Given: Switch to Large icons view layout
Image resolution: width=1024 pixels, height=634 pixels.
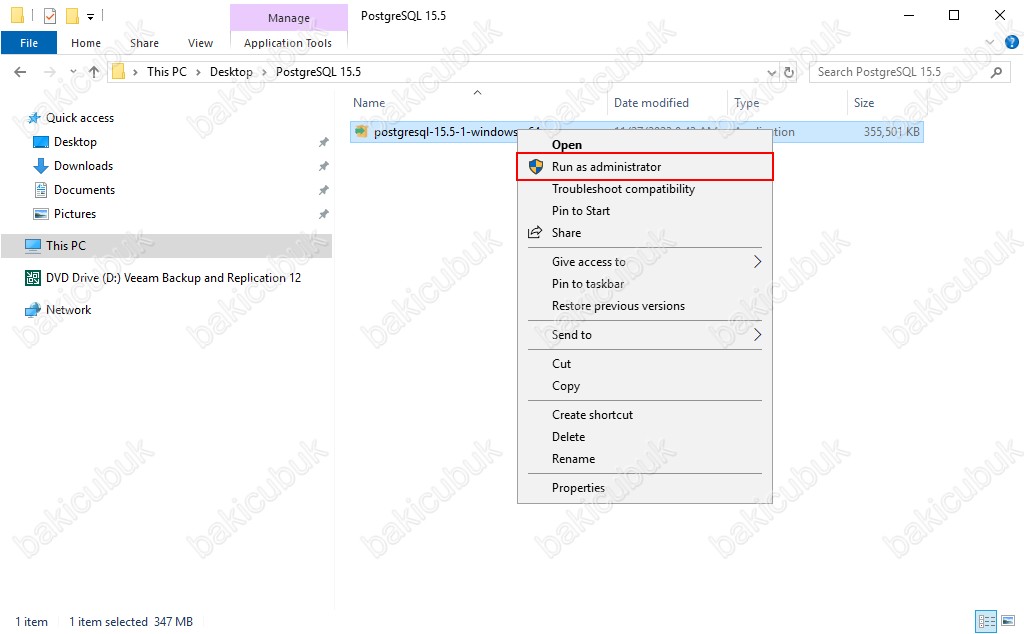Looking at the screenshot, I should click(1008, 621).
